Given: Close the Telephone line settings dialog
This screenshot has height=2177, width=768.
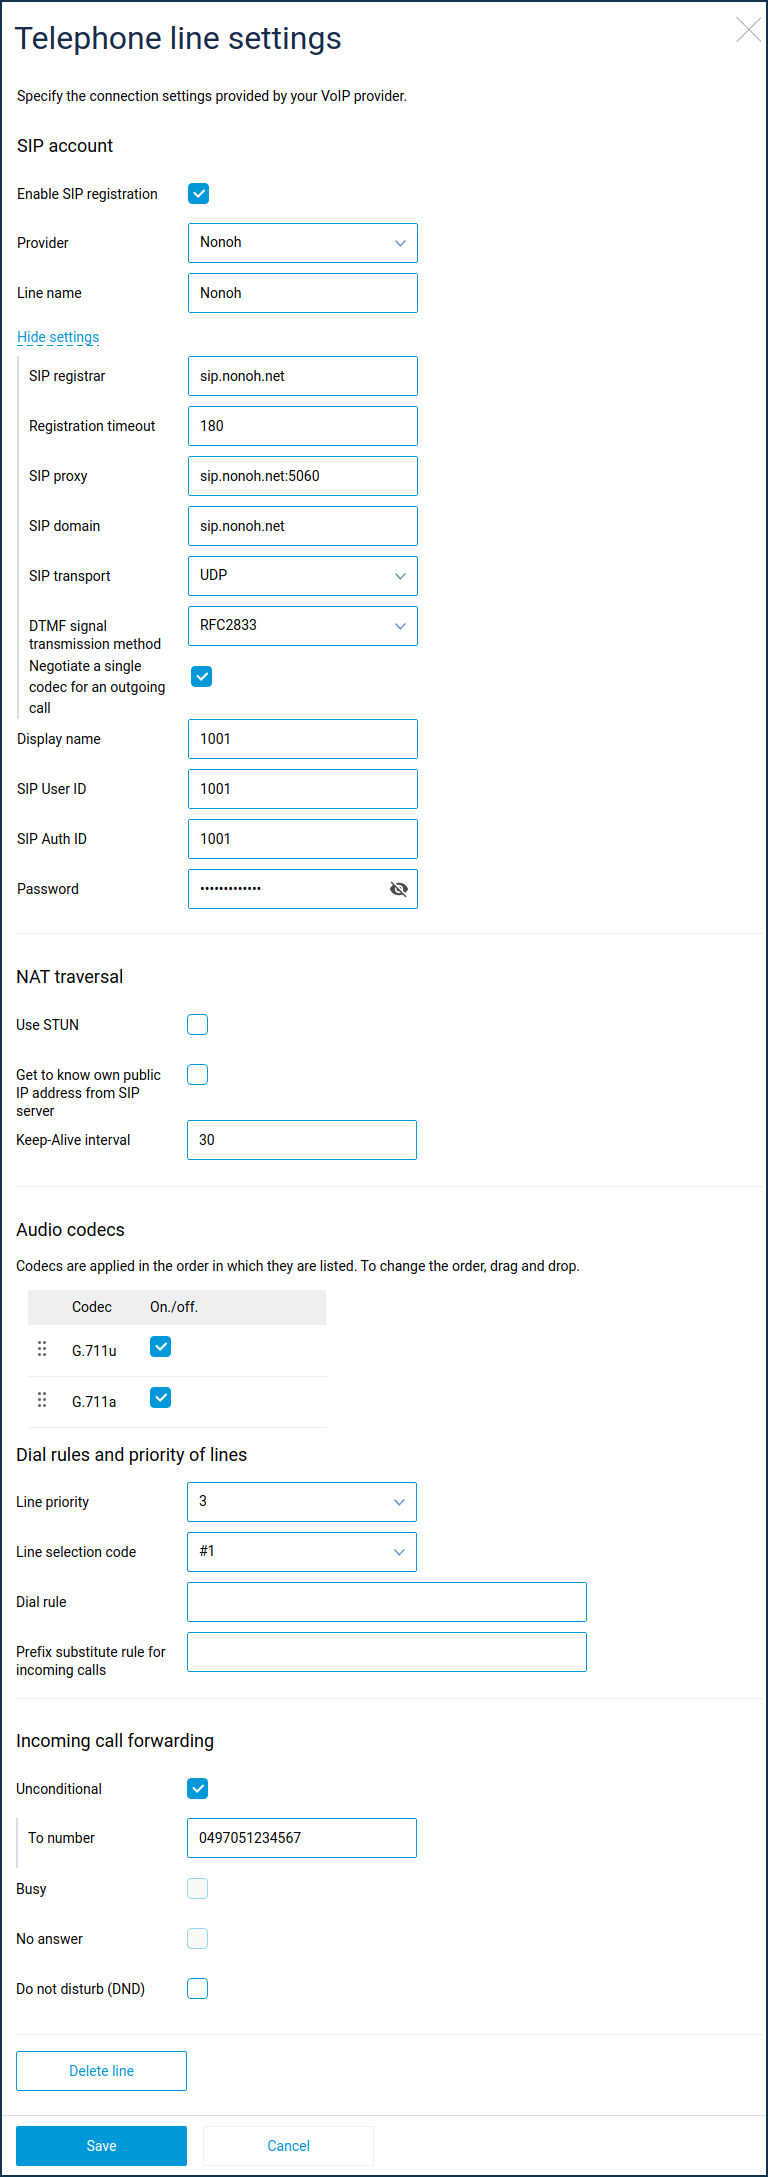Looking at the screenshot, I should pos(748,30).
